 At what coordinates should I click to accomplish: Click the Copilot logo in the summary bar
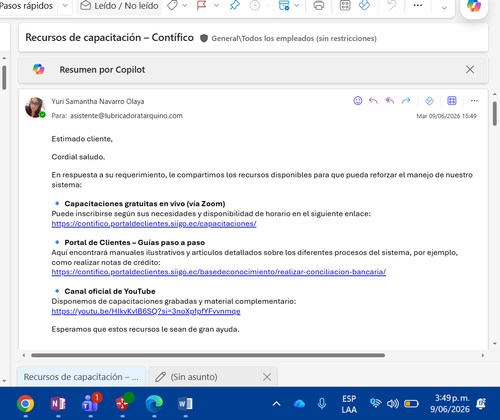39,69
